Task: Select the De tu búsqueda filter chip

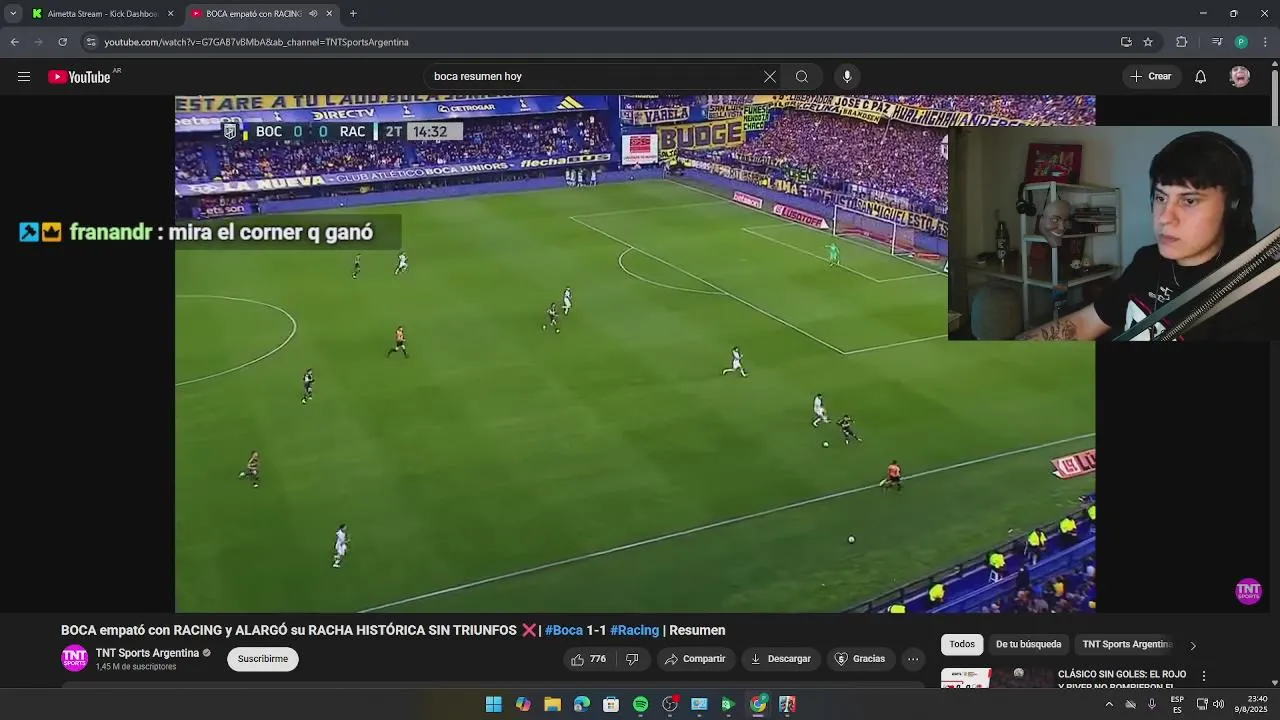Action: coord(1028,645)
